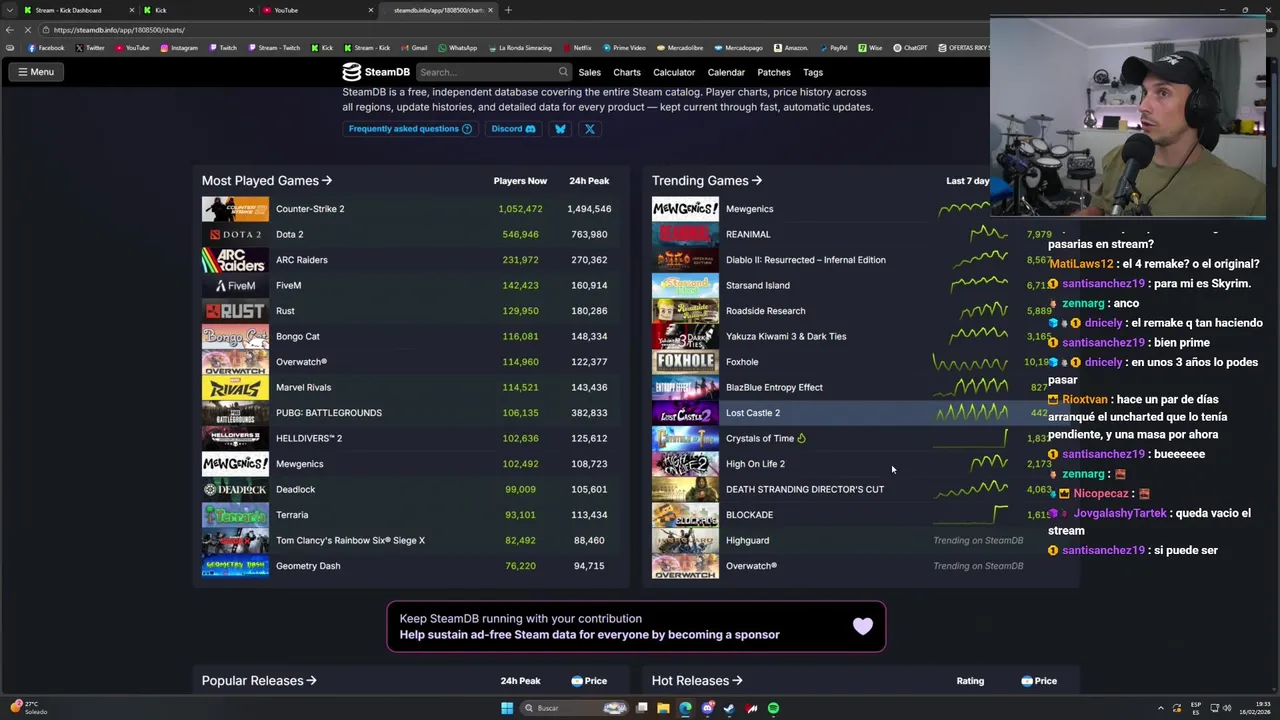Viewport: 1280px width, 720px height.
Task: Click the Steam icon beside Popular Releases Price
Action: [577, 681]
